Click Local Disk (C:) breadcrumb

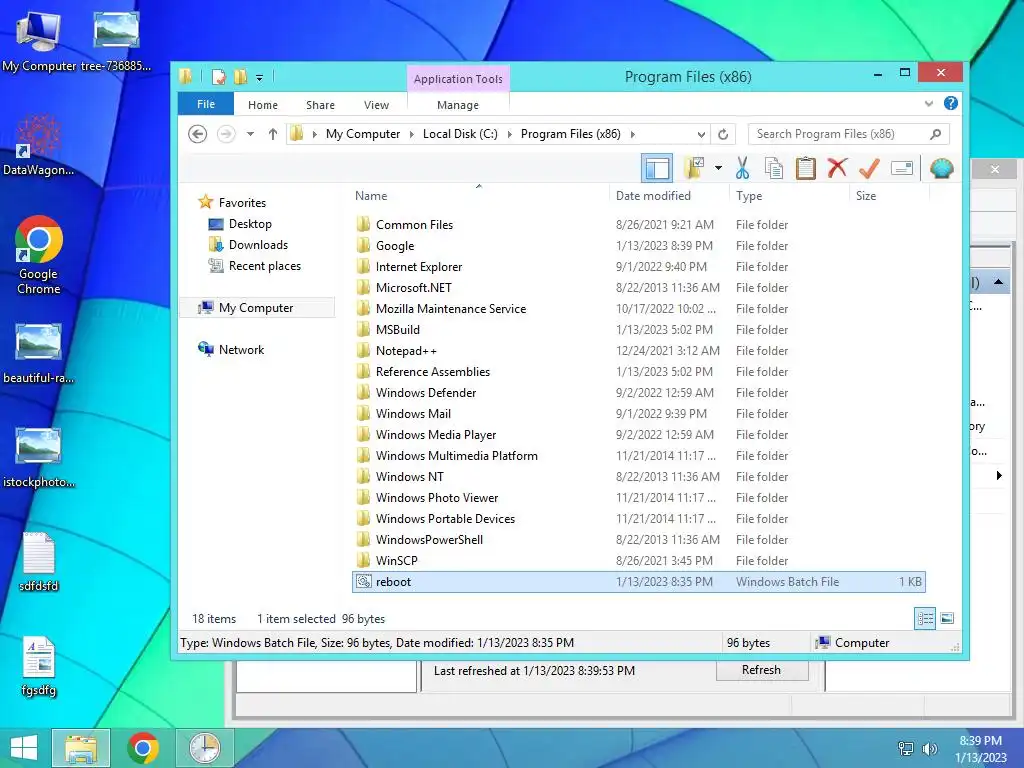point(460,134)
